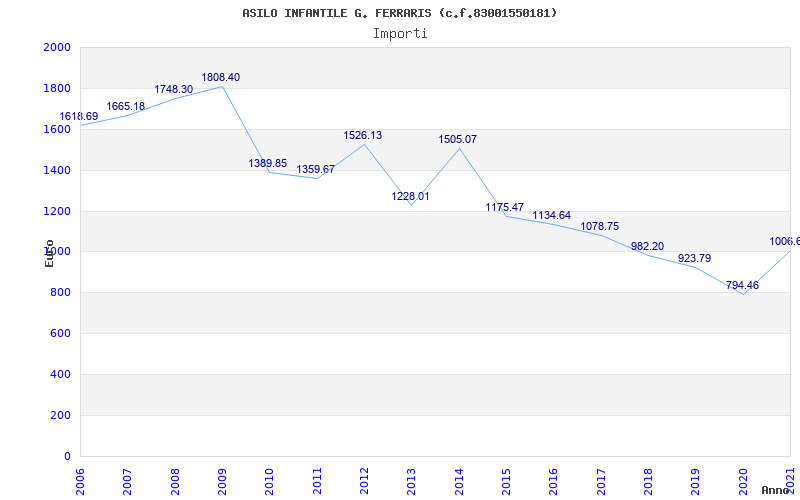Viewport: 800px width, 500px height.
Task: Click year 2010 on x-axis
Action: tap(269, 481)
